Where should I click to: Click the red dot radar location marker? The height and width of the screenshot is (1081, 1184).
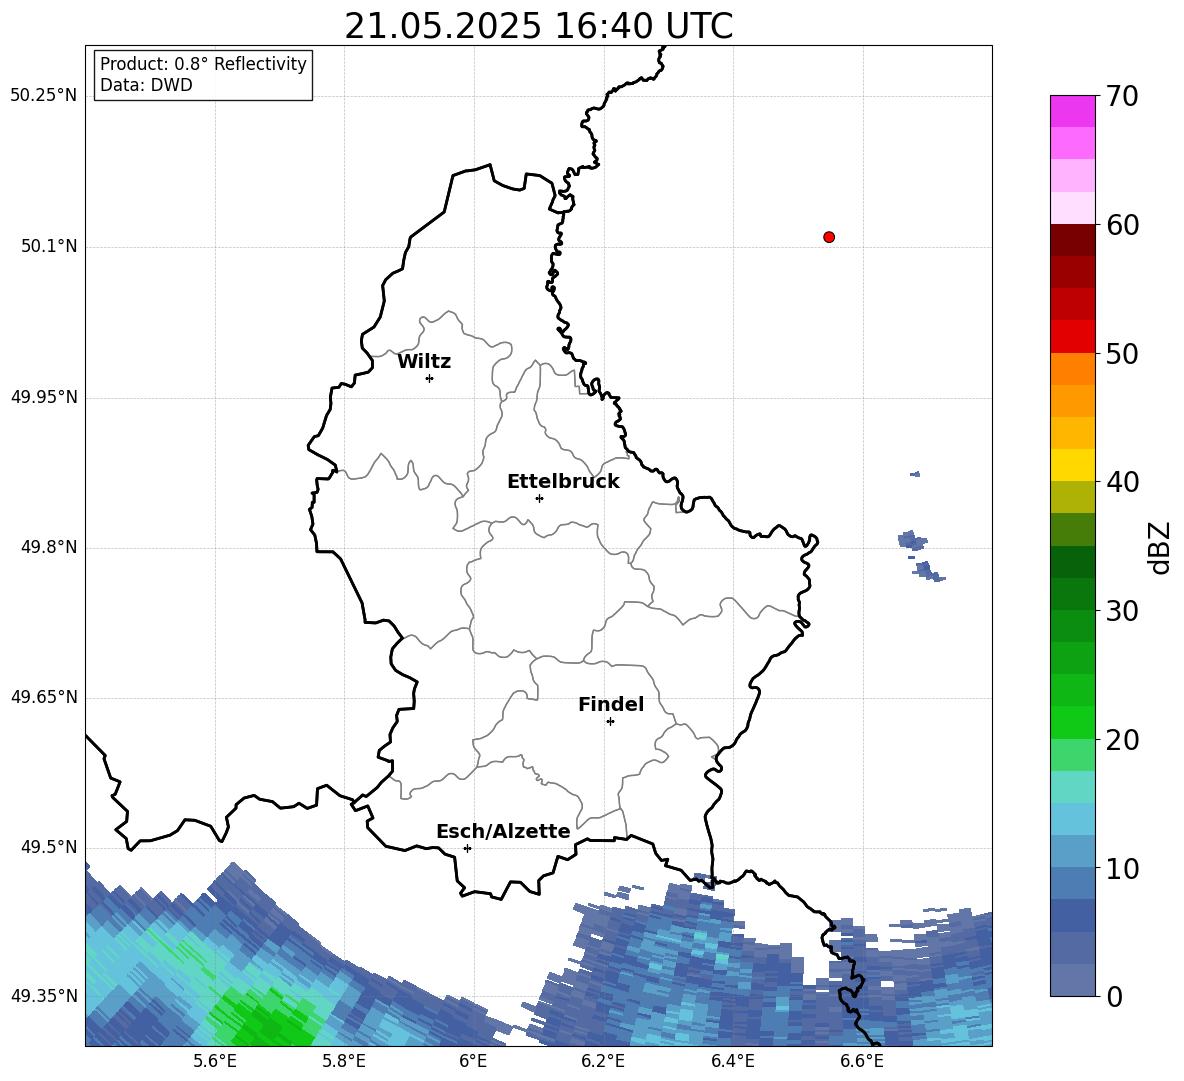[829, 237]
